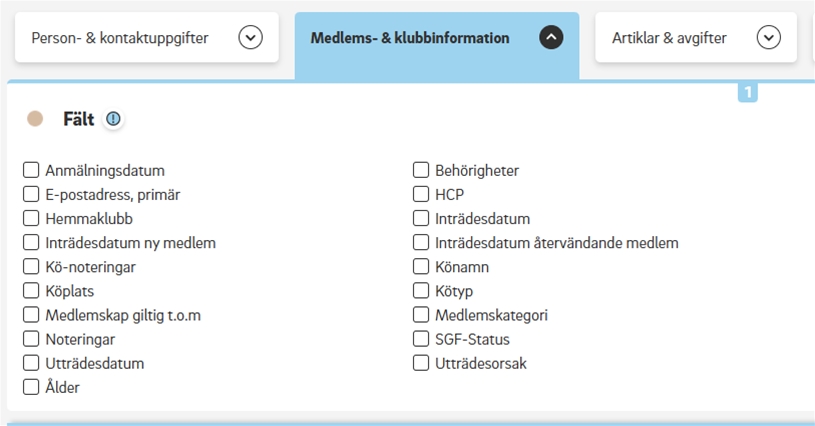The width and height of the screenshot is (815, 426).
Task: Select the HCP checkbox
Action: pyautogui.click(x=421, y=195)
